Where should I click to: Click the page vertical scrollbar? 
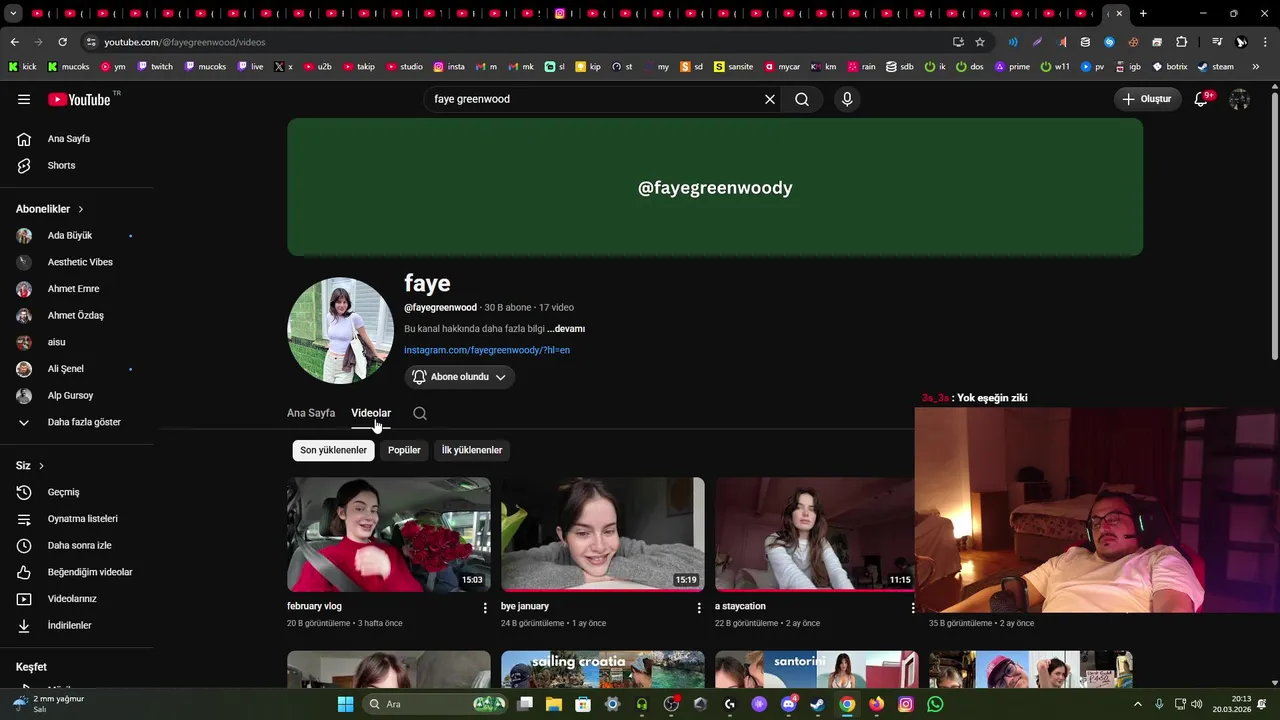(x=1274, y=225)
